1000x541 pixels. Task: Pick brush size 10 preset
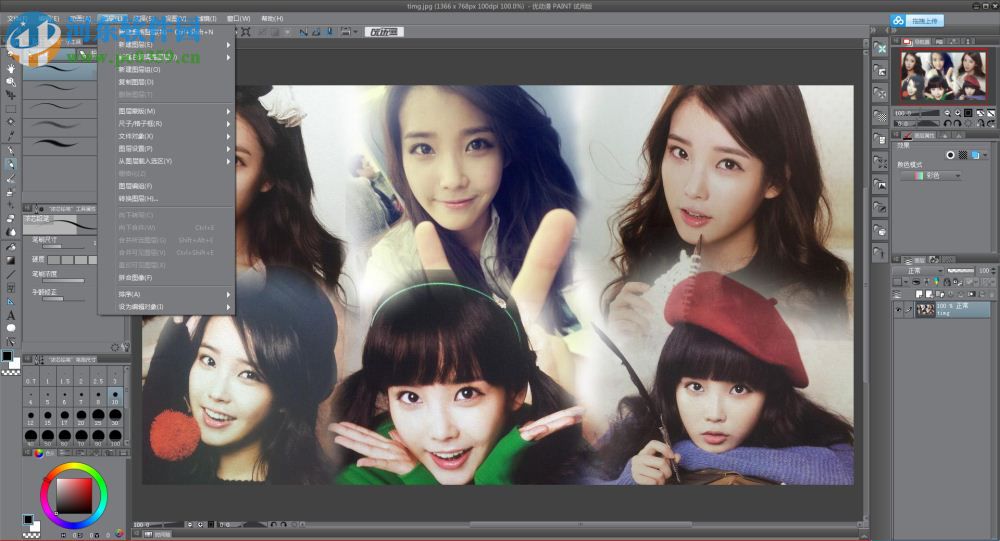click(115, 397)
